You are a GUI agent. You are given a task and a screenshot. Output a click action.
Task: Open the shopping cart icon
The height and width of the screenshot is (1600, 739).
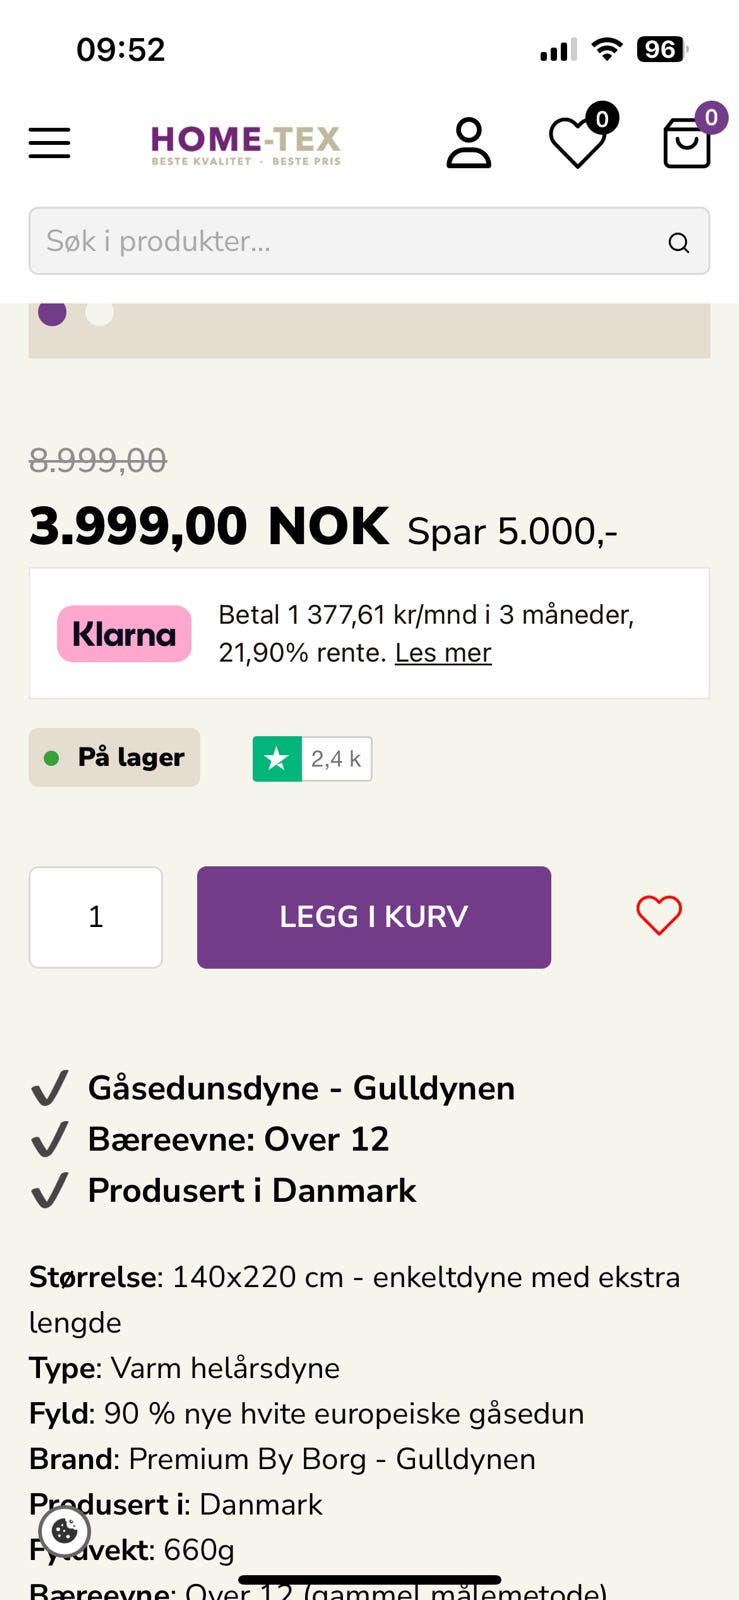[686, 145]
